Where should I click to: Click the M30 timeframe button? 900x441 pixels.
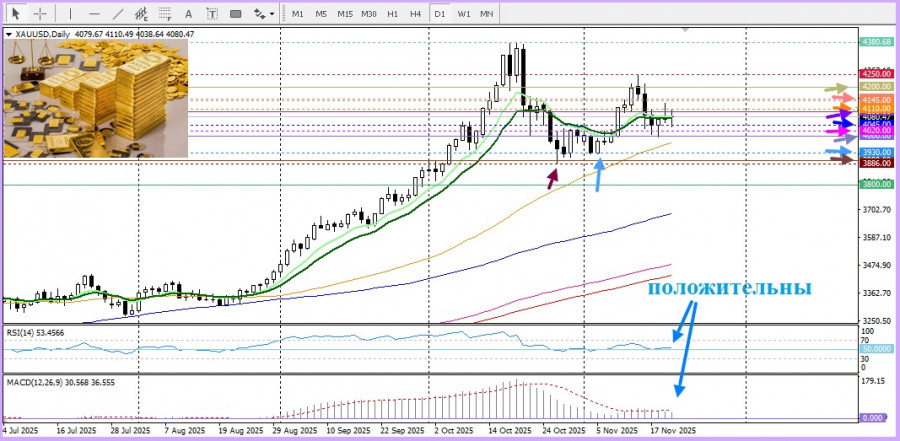[369, 14]
